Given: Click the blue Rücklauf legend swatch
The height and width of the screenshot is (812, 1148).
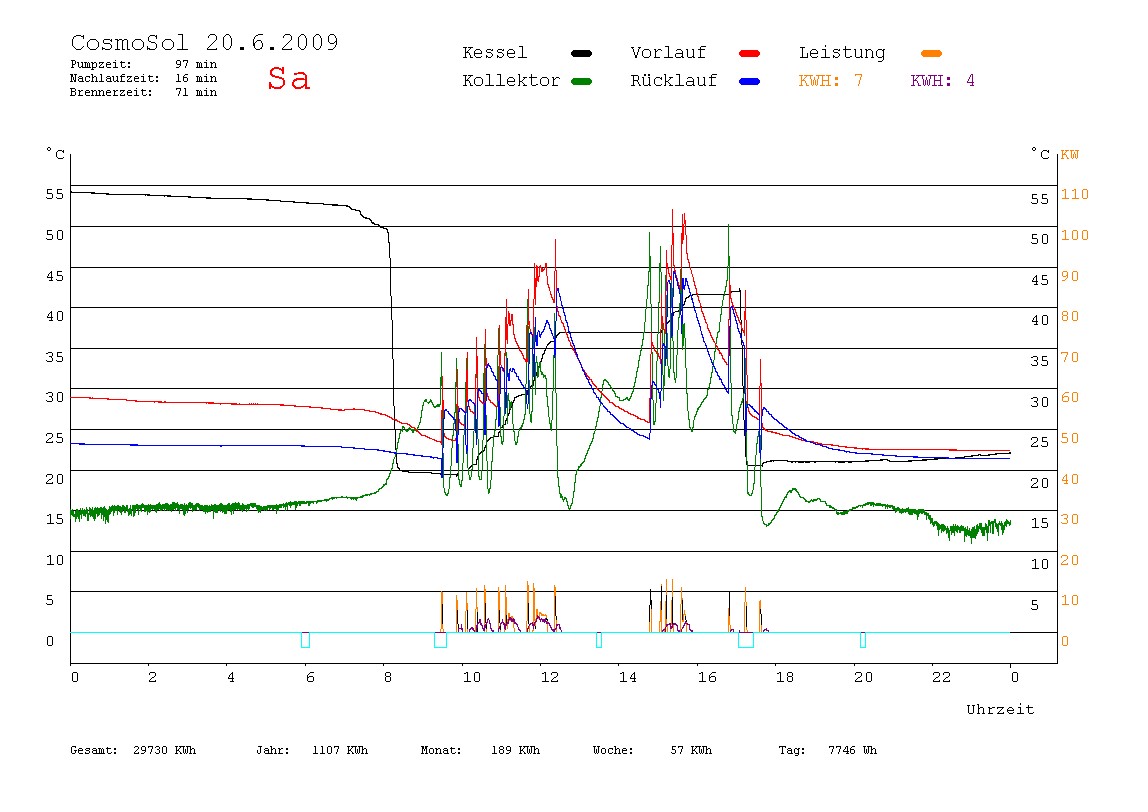Looking at the screenshot, I should (x=750, y=81).
